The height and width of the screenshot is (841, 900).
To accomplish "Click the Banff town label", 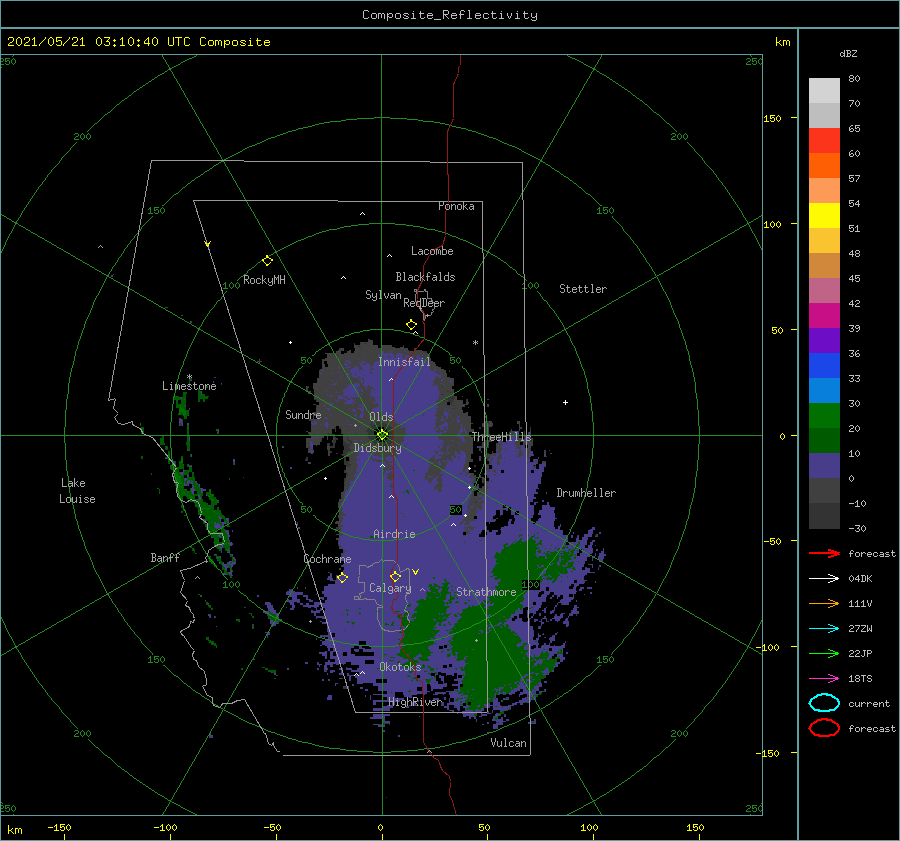I will pyautogui.click(x=165, y=557).
